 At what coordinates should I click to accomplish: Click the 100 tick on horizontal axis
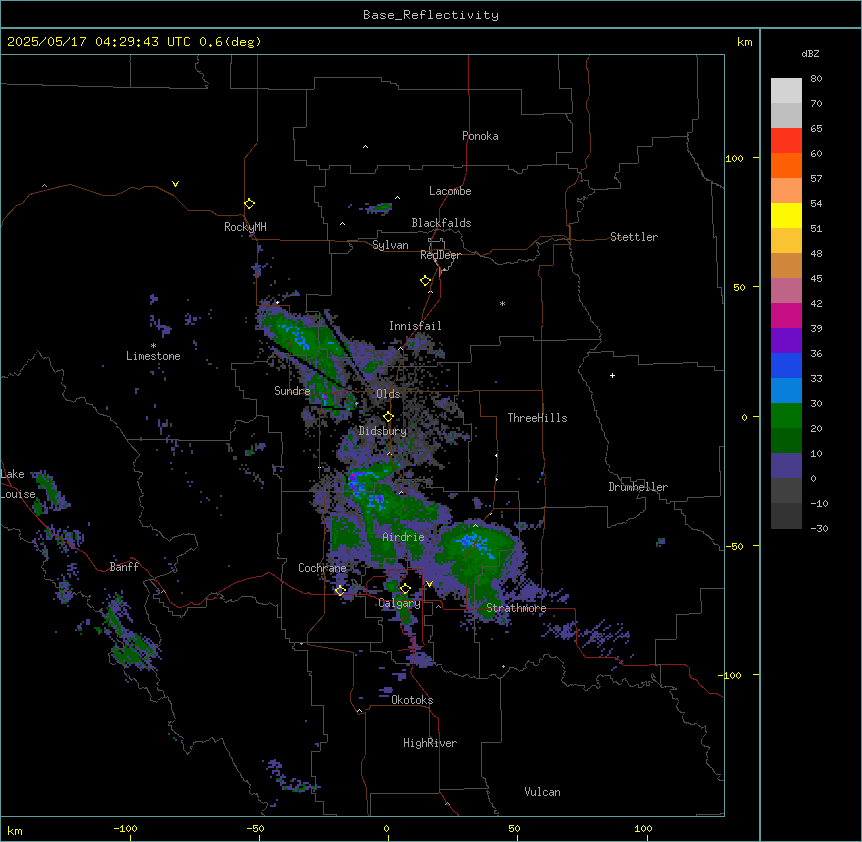click(x=643, y=828)
